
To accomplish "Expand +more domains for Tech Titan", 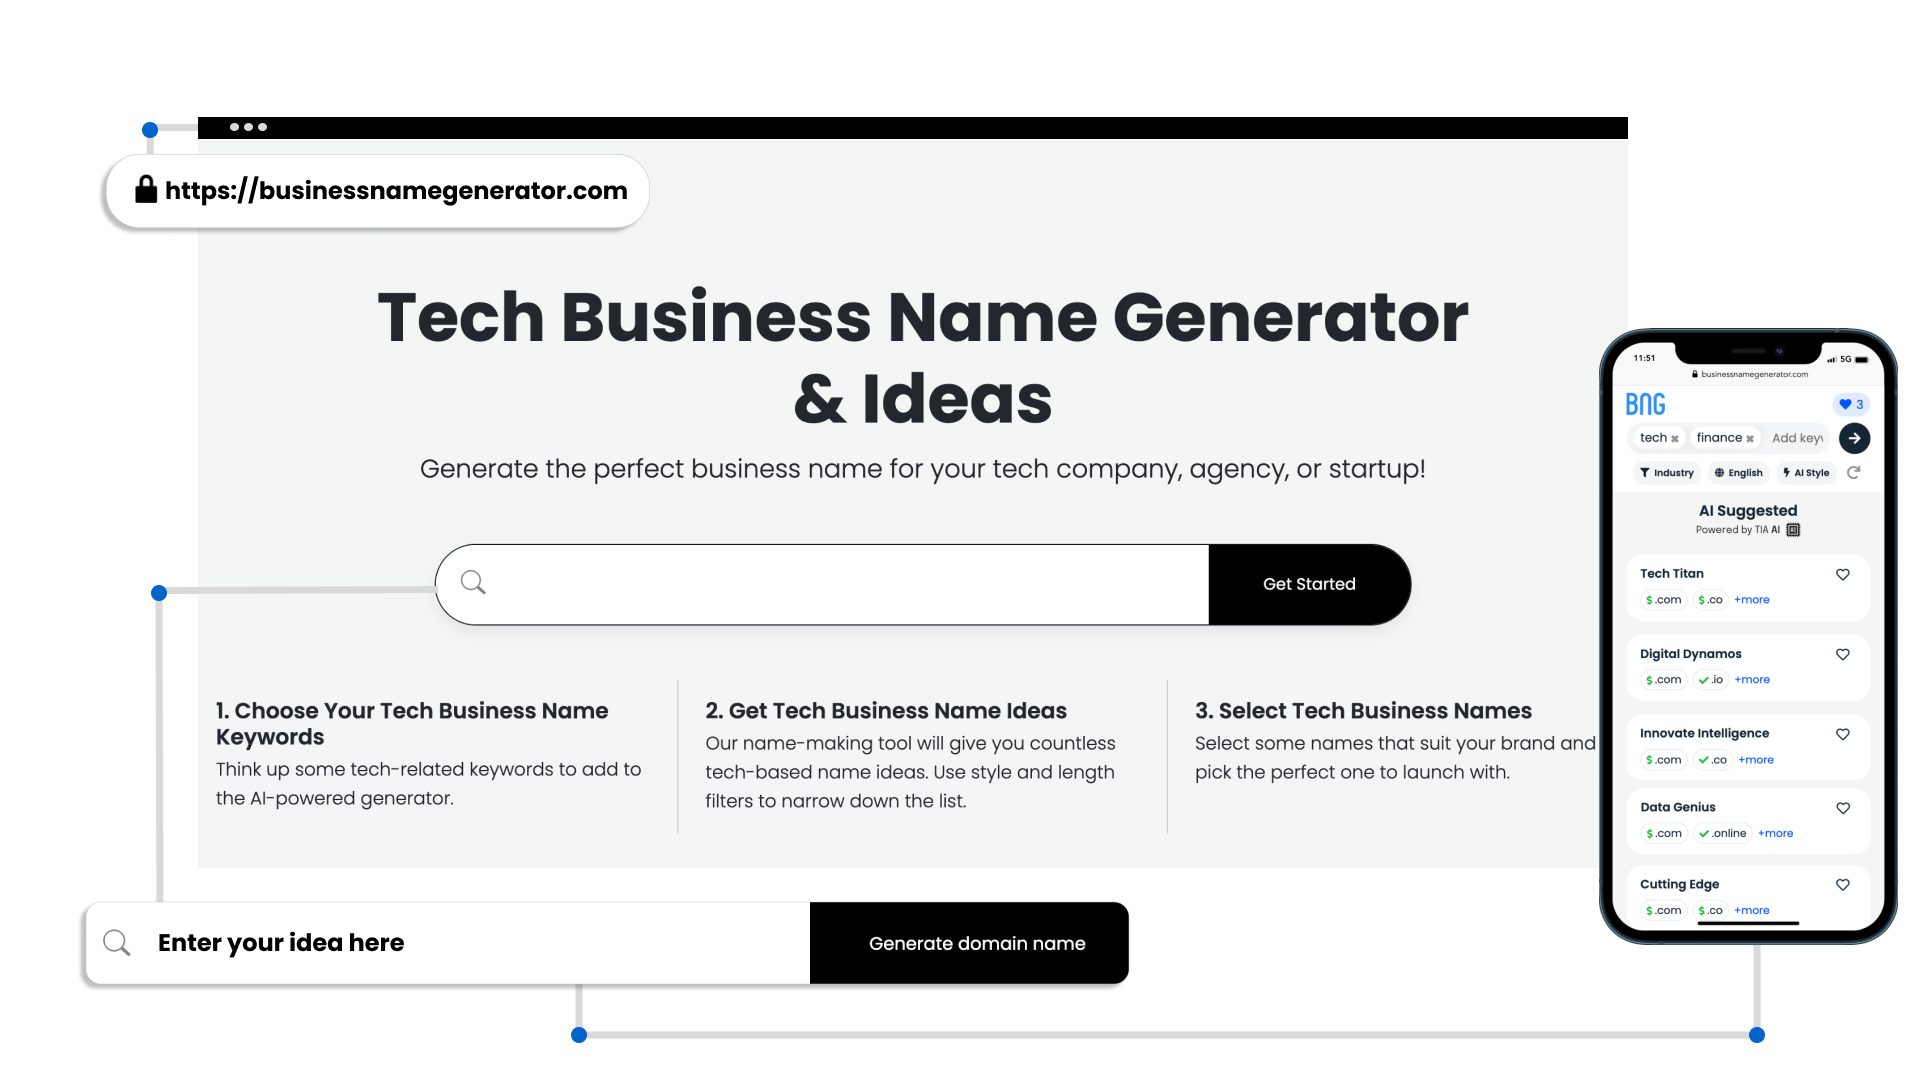I will (x=1754, y=599).
